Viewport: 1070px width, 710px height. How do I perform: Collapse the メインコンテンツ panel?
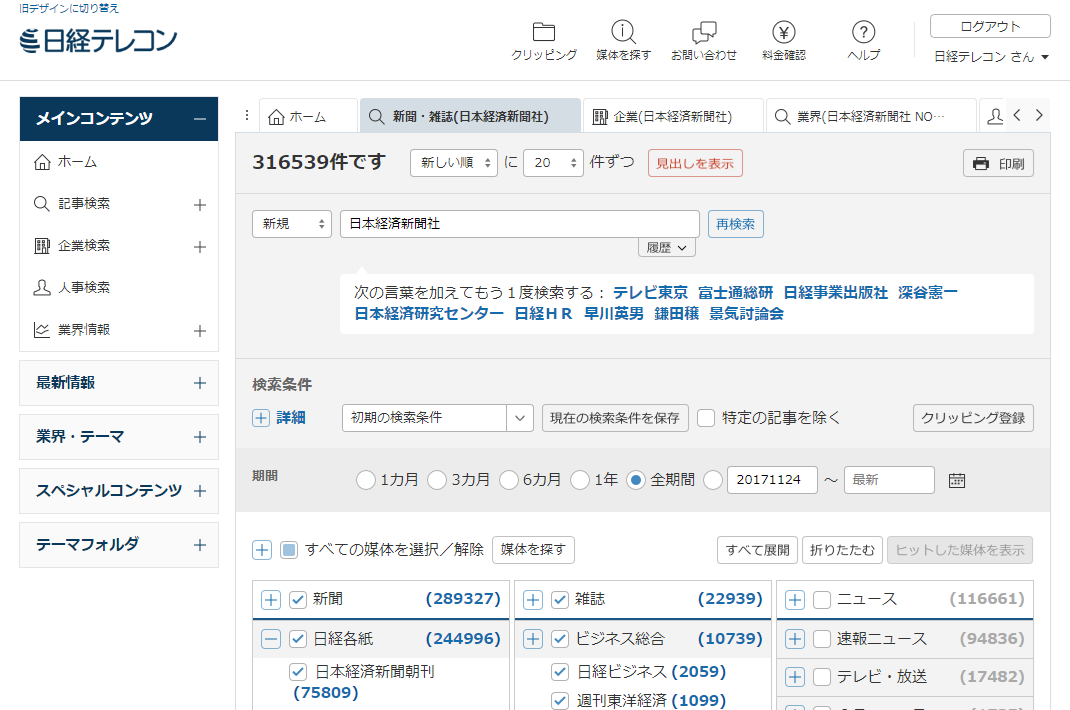tap(199, 119)
